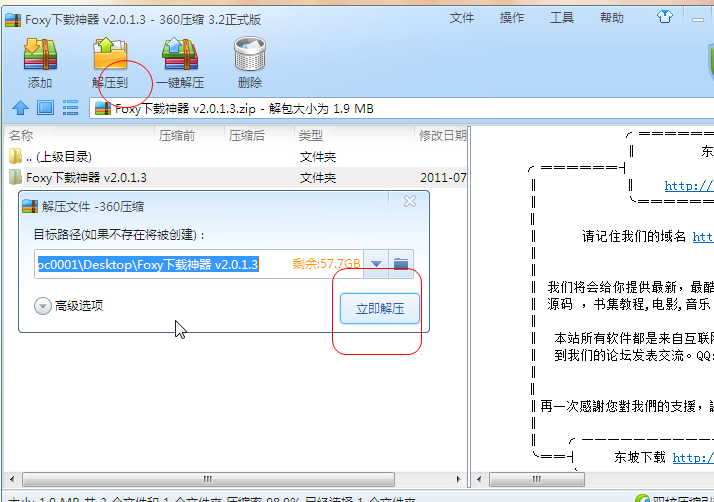Click file list scrollbar left arrow
Screen dimensions: 714x502
tap(12, 479)
